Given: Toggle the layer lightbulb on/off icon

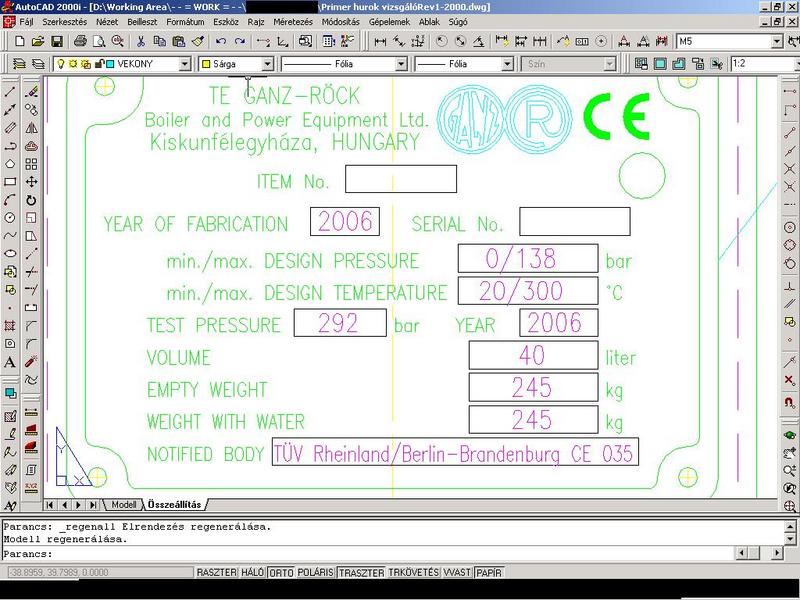Looking at the screenshot, I should click(x=61, y=64).
